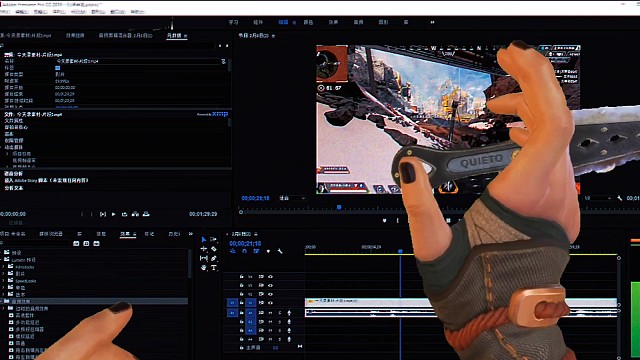640x360 pixels.
Task: Open timeline display settings wrench
Action: pyautogui.click(x=280, y=251)
